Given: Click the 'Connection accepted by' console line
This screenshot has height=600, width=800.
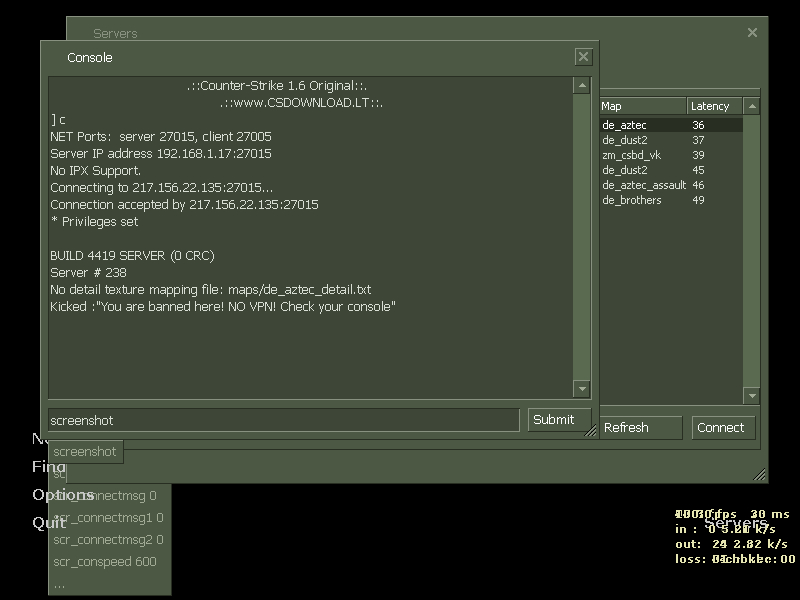Looking at the screenshot, I should pos(184,205).
